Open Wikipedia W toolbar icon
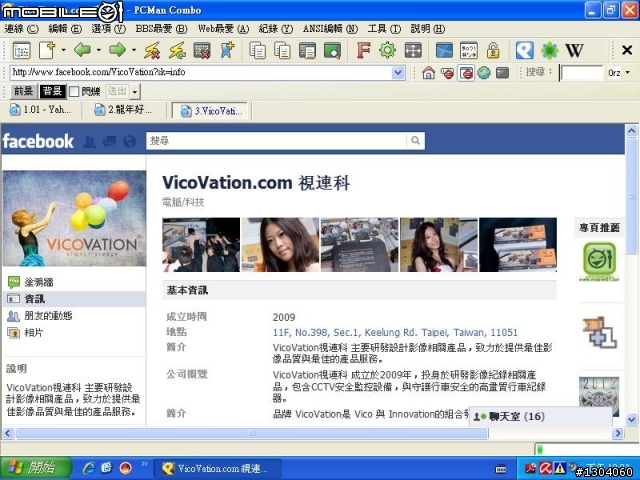The image size is (640, 480). (x=574, y=51)
